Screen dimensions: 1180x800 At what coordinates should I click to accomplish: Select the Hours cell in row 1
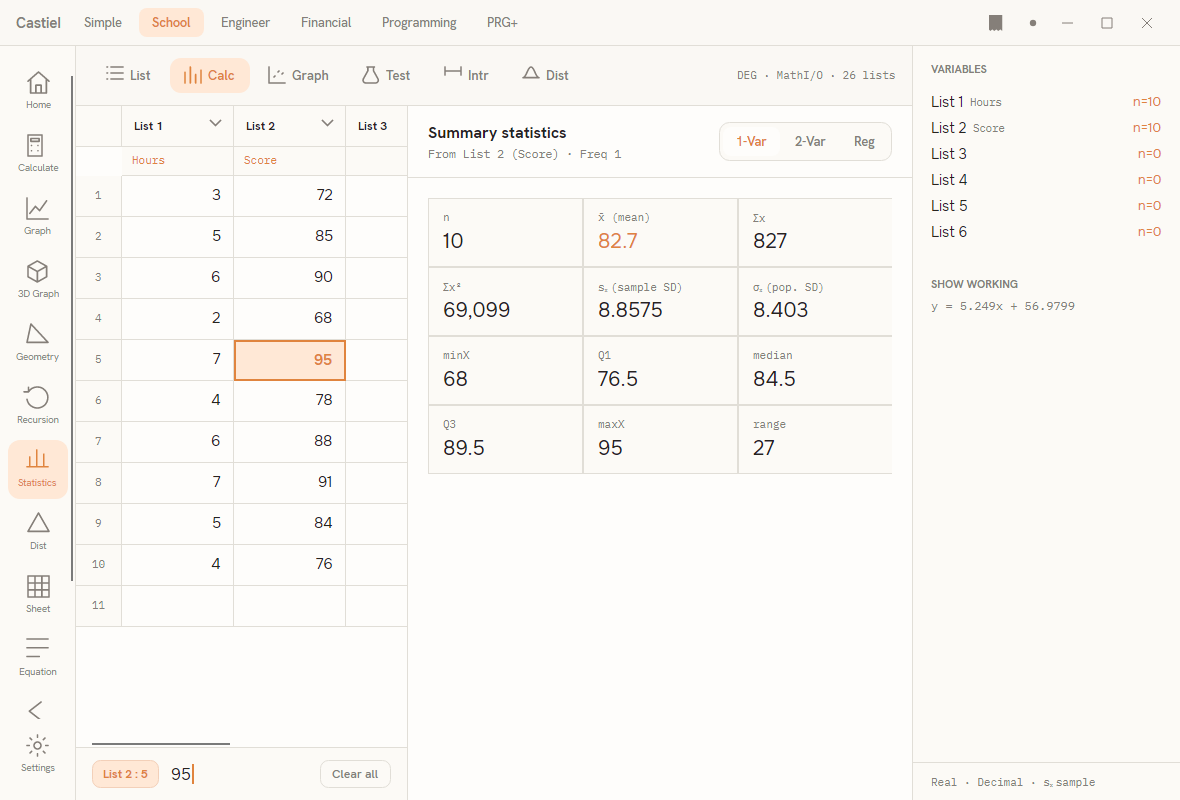click(178, 196)
